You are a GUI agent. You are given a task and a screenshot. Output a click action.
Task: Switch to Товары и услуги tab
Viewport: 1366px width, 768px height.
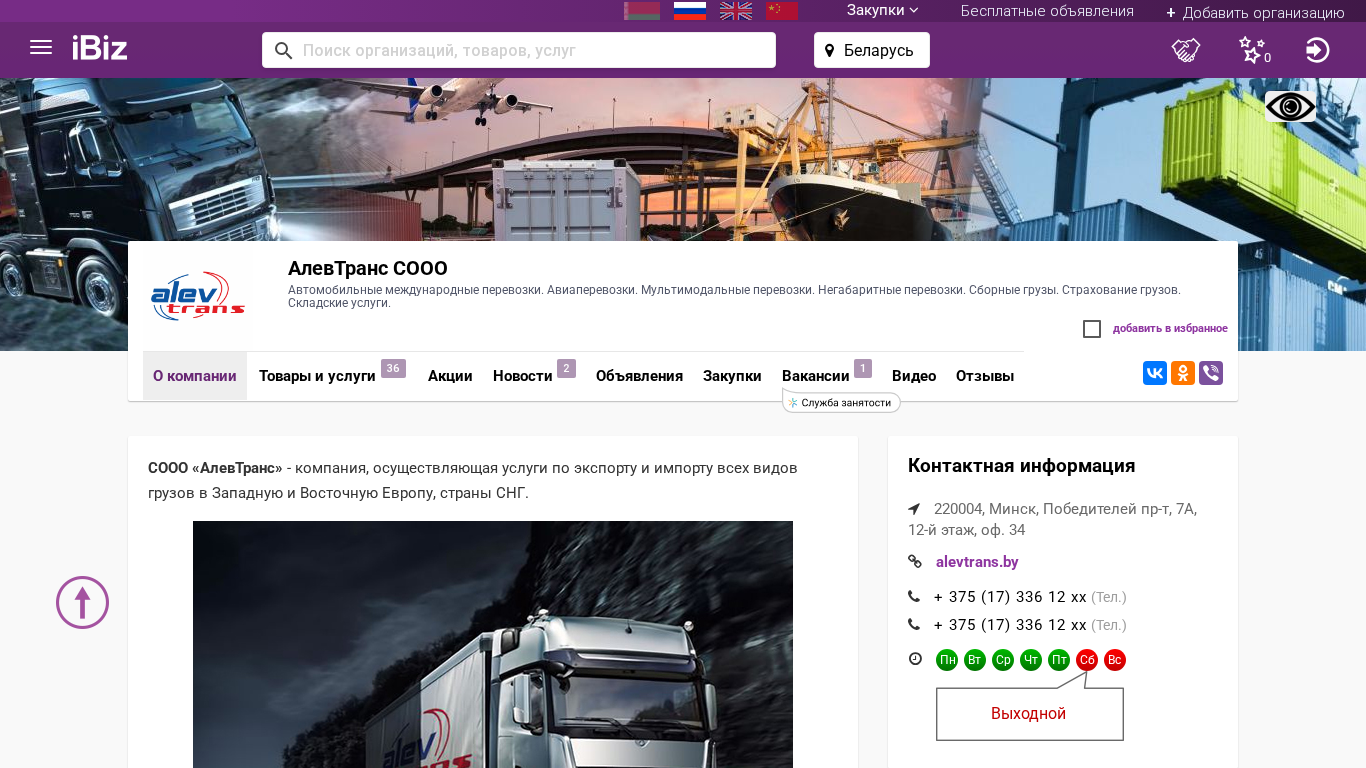point(317,376)
